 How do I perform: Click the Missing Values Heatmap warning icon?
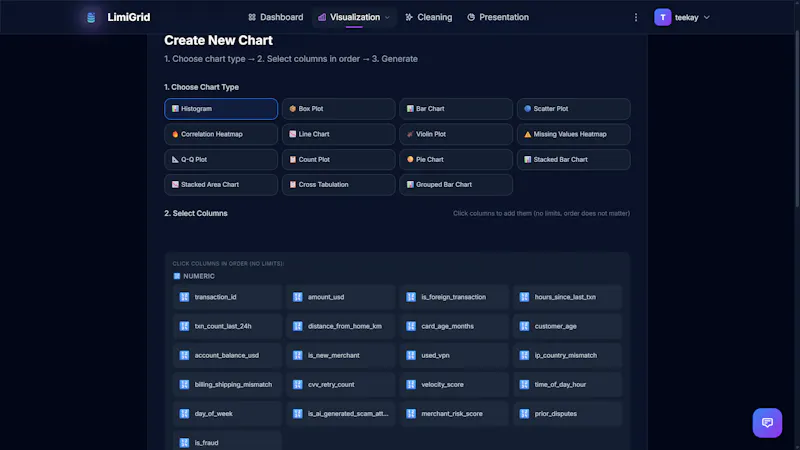(x=528, y=134)
